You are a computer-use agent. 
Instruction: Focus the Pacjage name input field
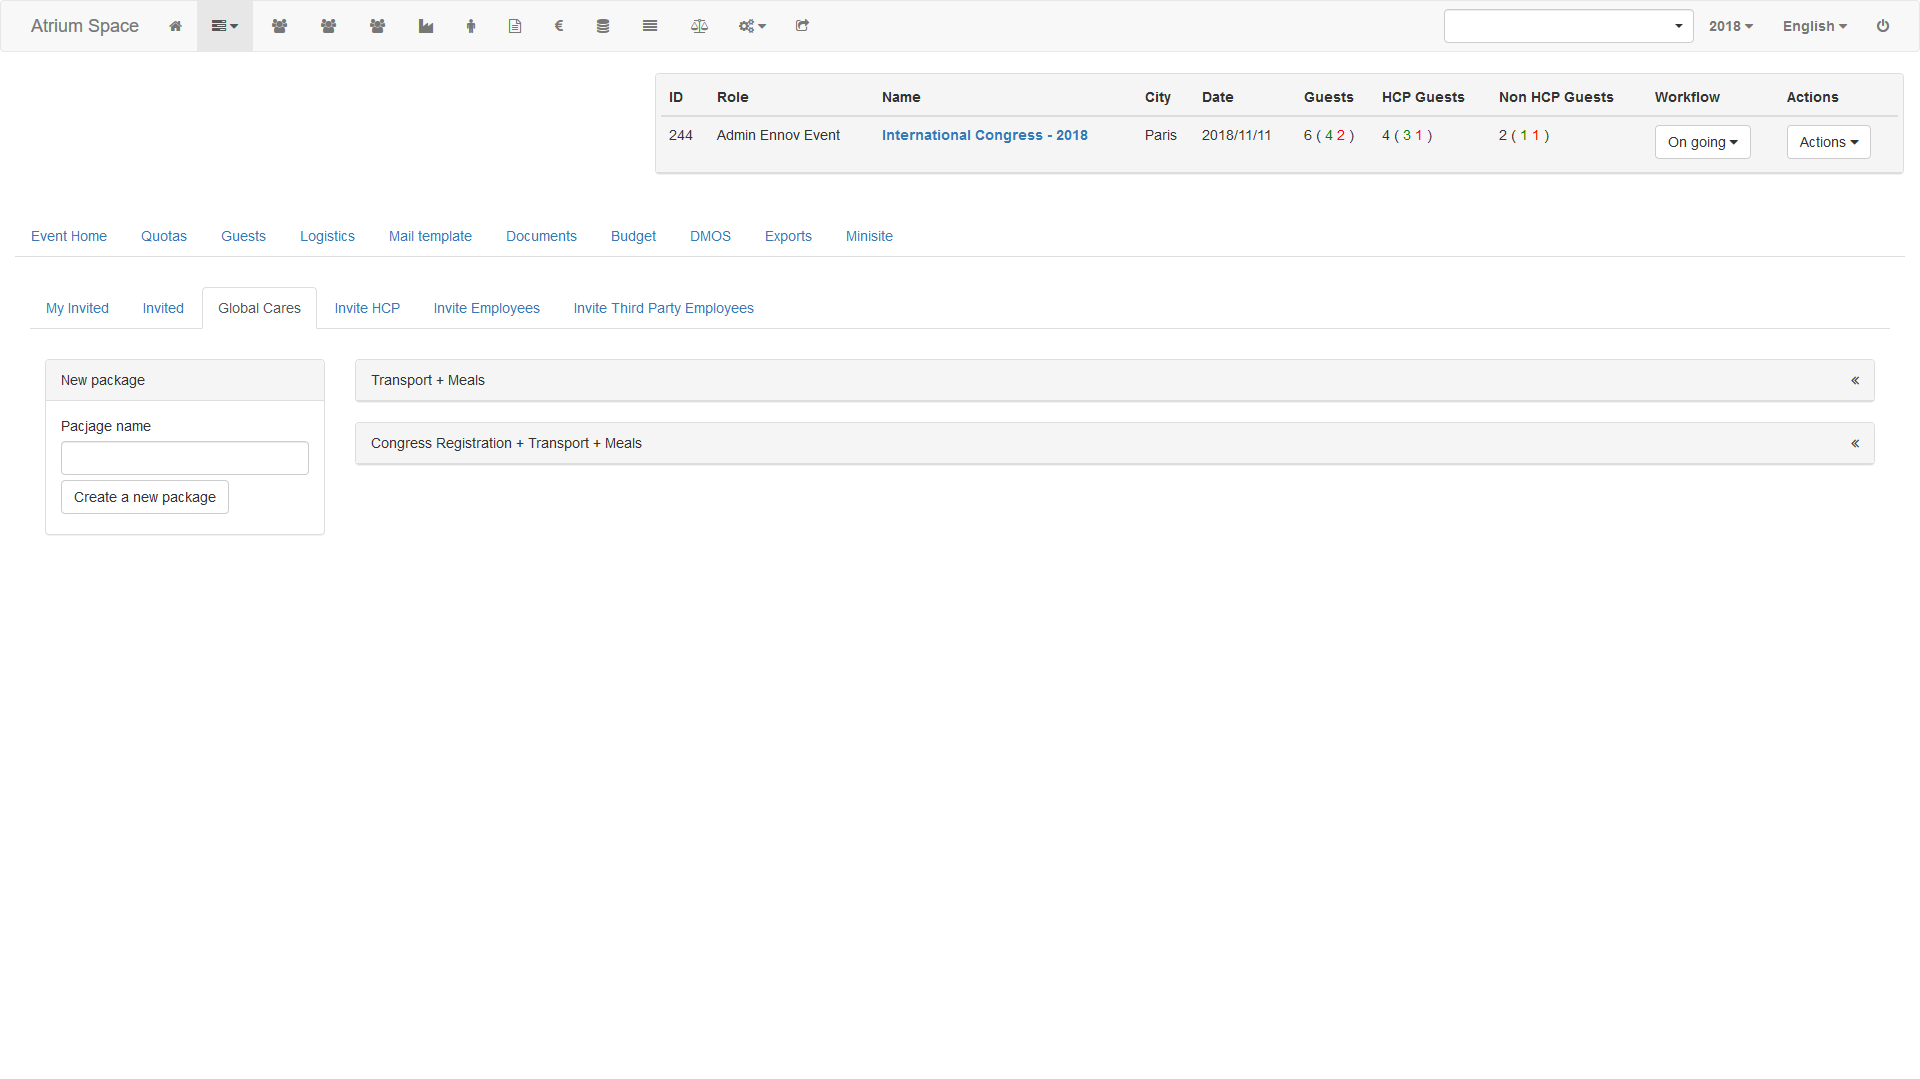click(x=185, y=458)
